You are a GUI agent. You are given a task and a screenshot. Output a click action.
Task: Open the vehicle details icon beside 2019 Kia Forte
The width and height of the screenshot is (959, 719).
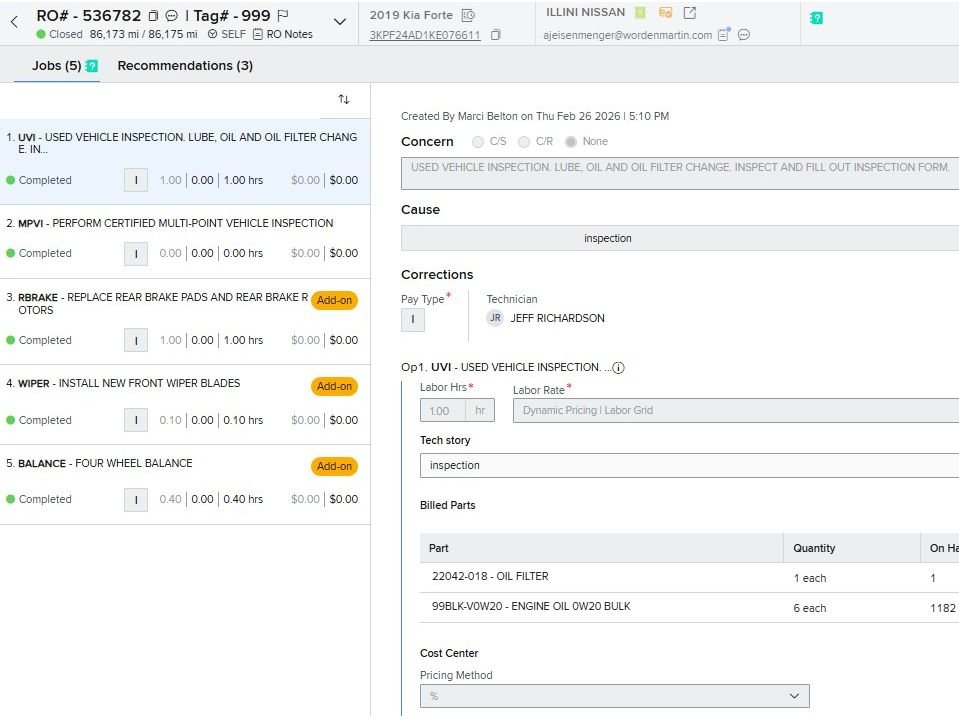(468, 15)
